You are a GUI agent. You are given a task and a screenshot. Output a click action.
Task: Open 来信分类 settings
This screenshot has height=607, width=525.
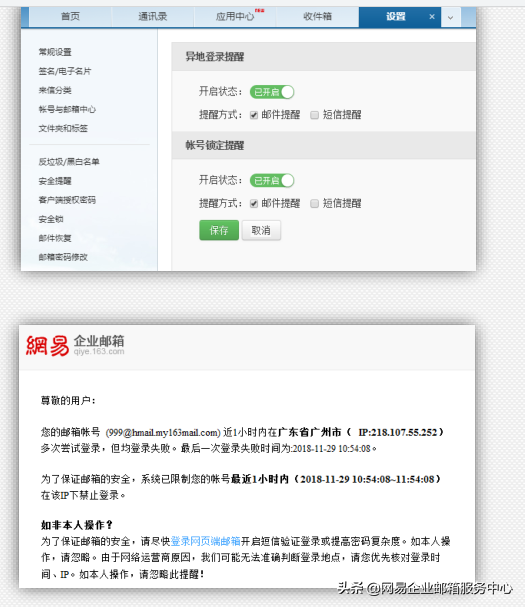pyautogui.click(x=55, y=90)
